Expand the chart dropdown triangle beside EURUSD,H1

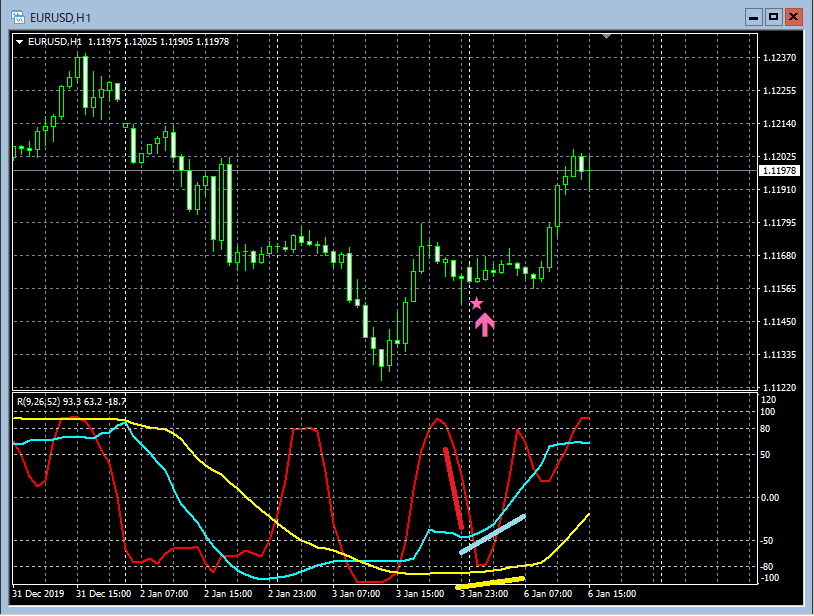(20, 42)
